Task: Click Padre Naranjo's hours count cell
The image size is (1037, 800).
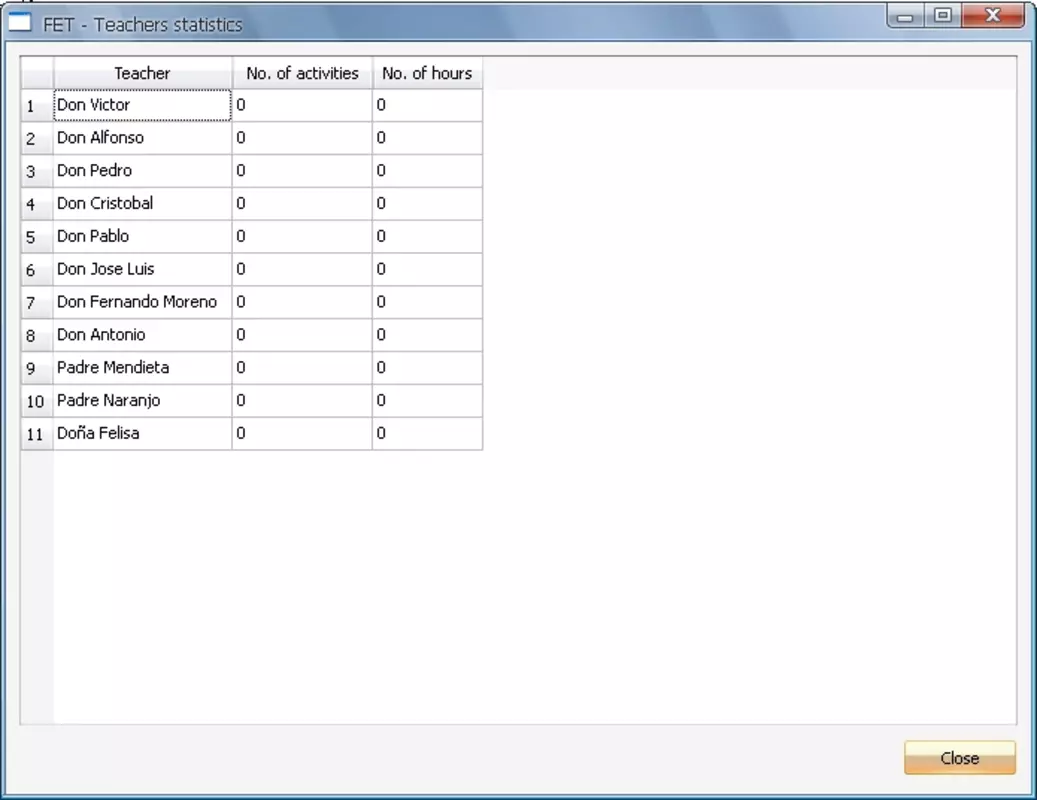Action: [427, 401]
